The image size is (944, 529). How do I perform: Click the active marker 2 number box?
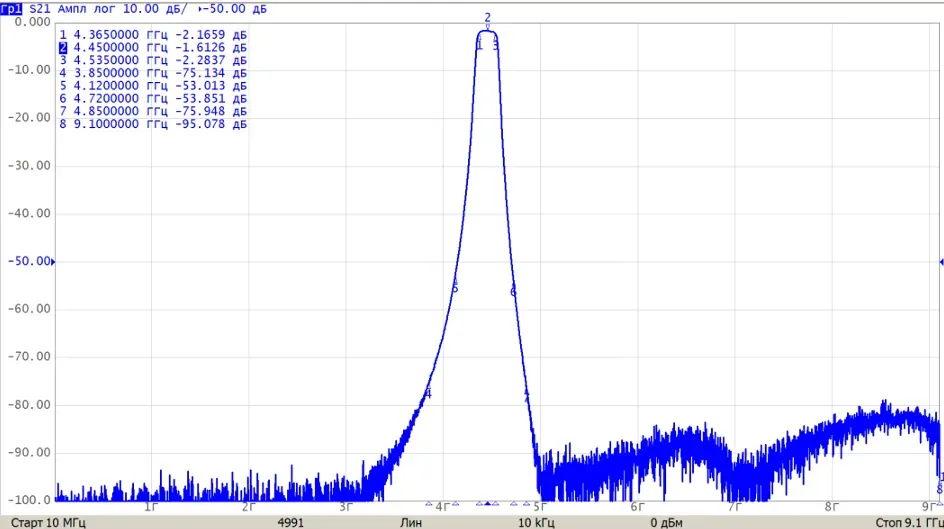coord(63,48)
